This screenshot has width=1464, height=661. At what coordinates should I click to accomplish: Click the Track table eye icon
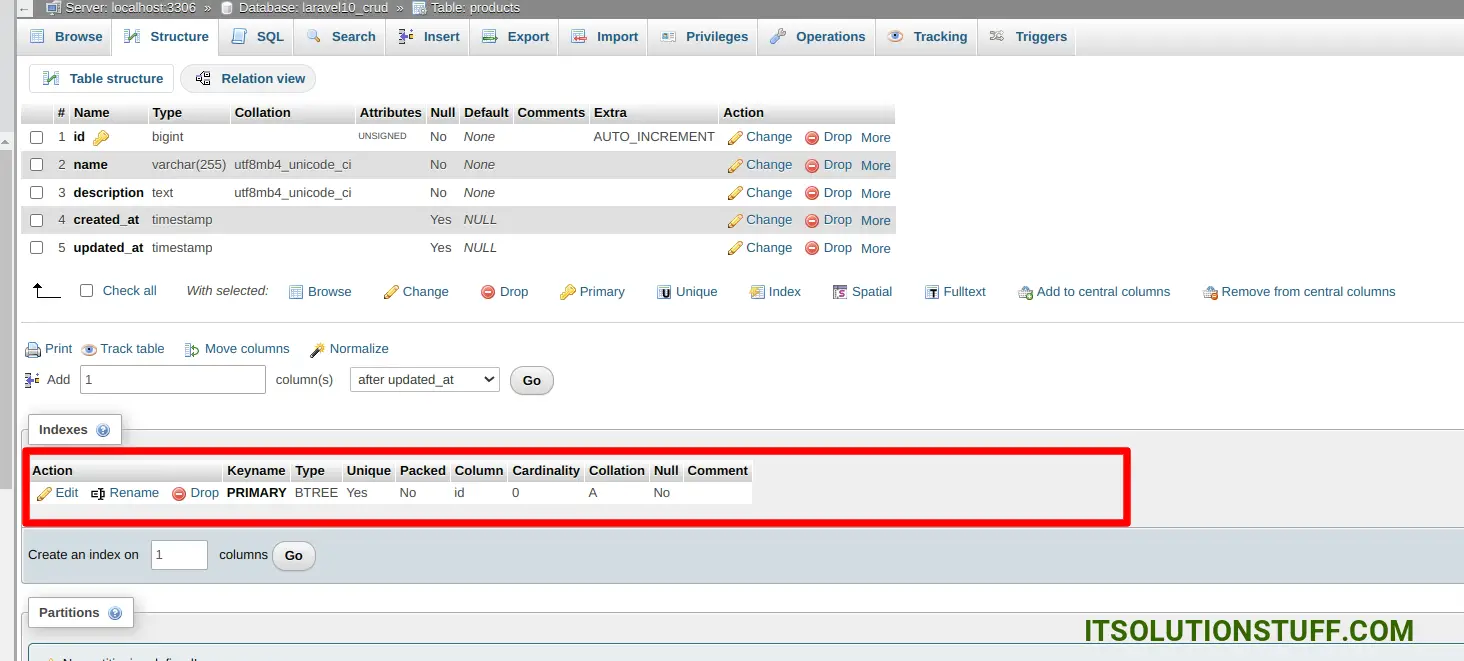click(x=89, y=350)
